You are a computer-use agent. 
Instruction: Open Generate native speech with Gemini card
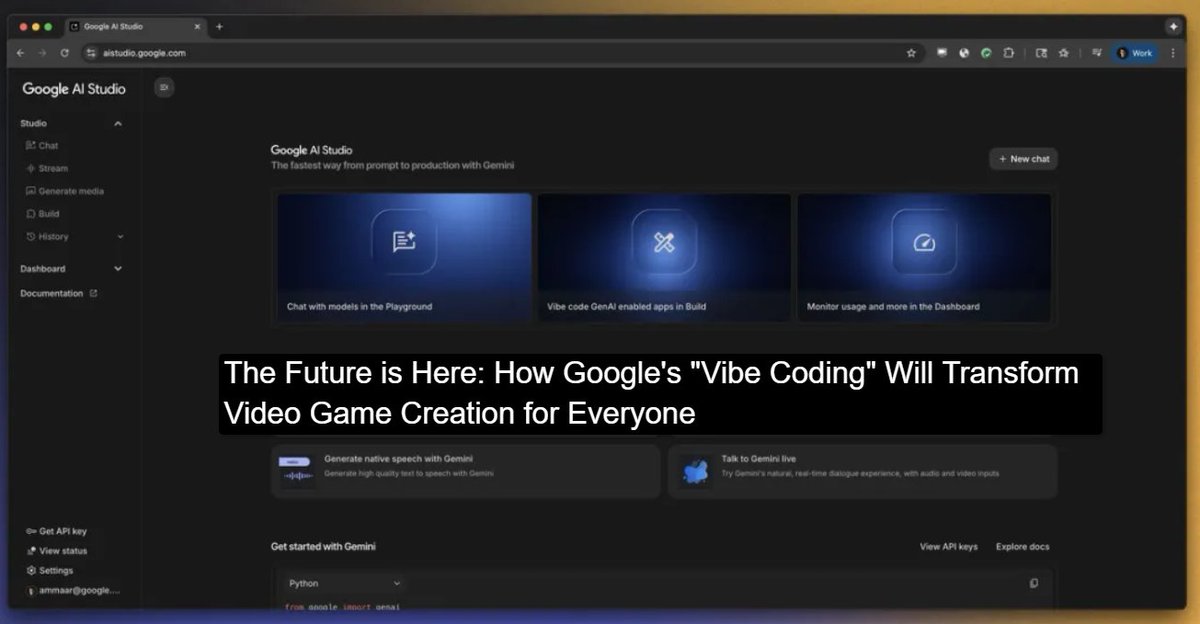point(465,471)
